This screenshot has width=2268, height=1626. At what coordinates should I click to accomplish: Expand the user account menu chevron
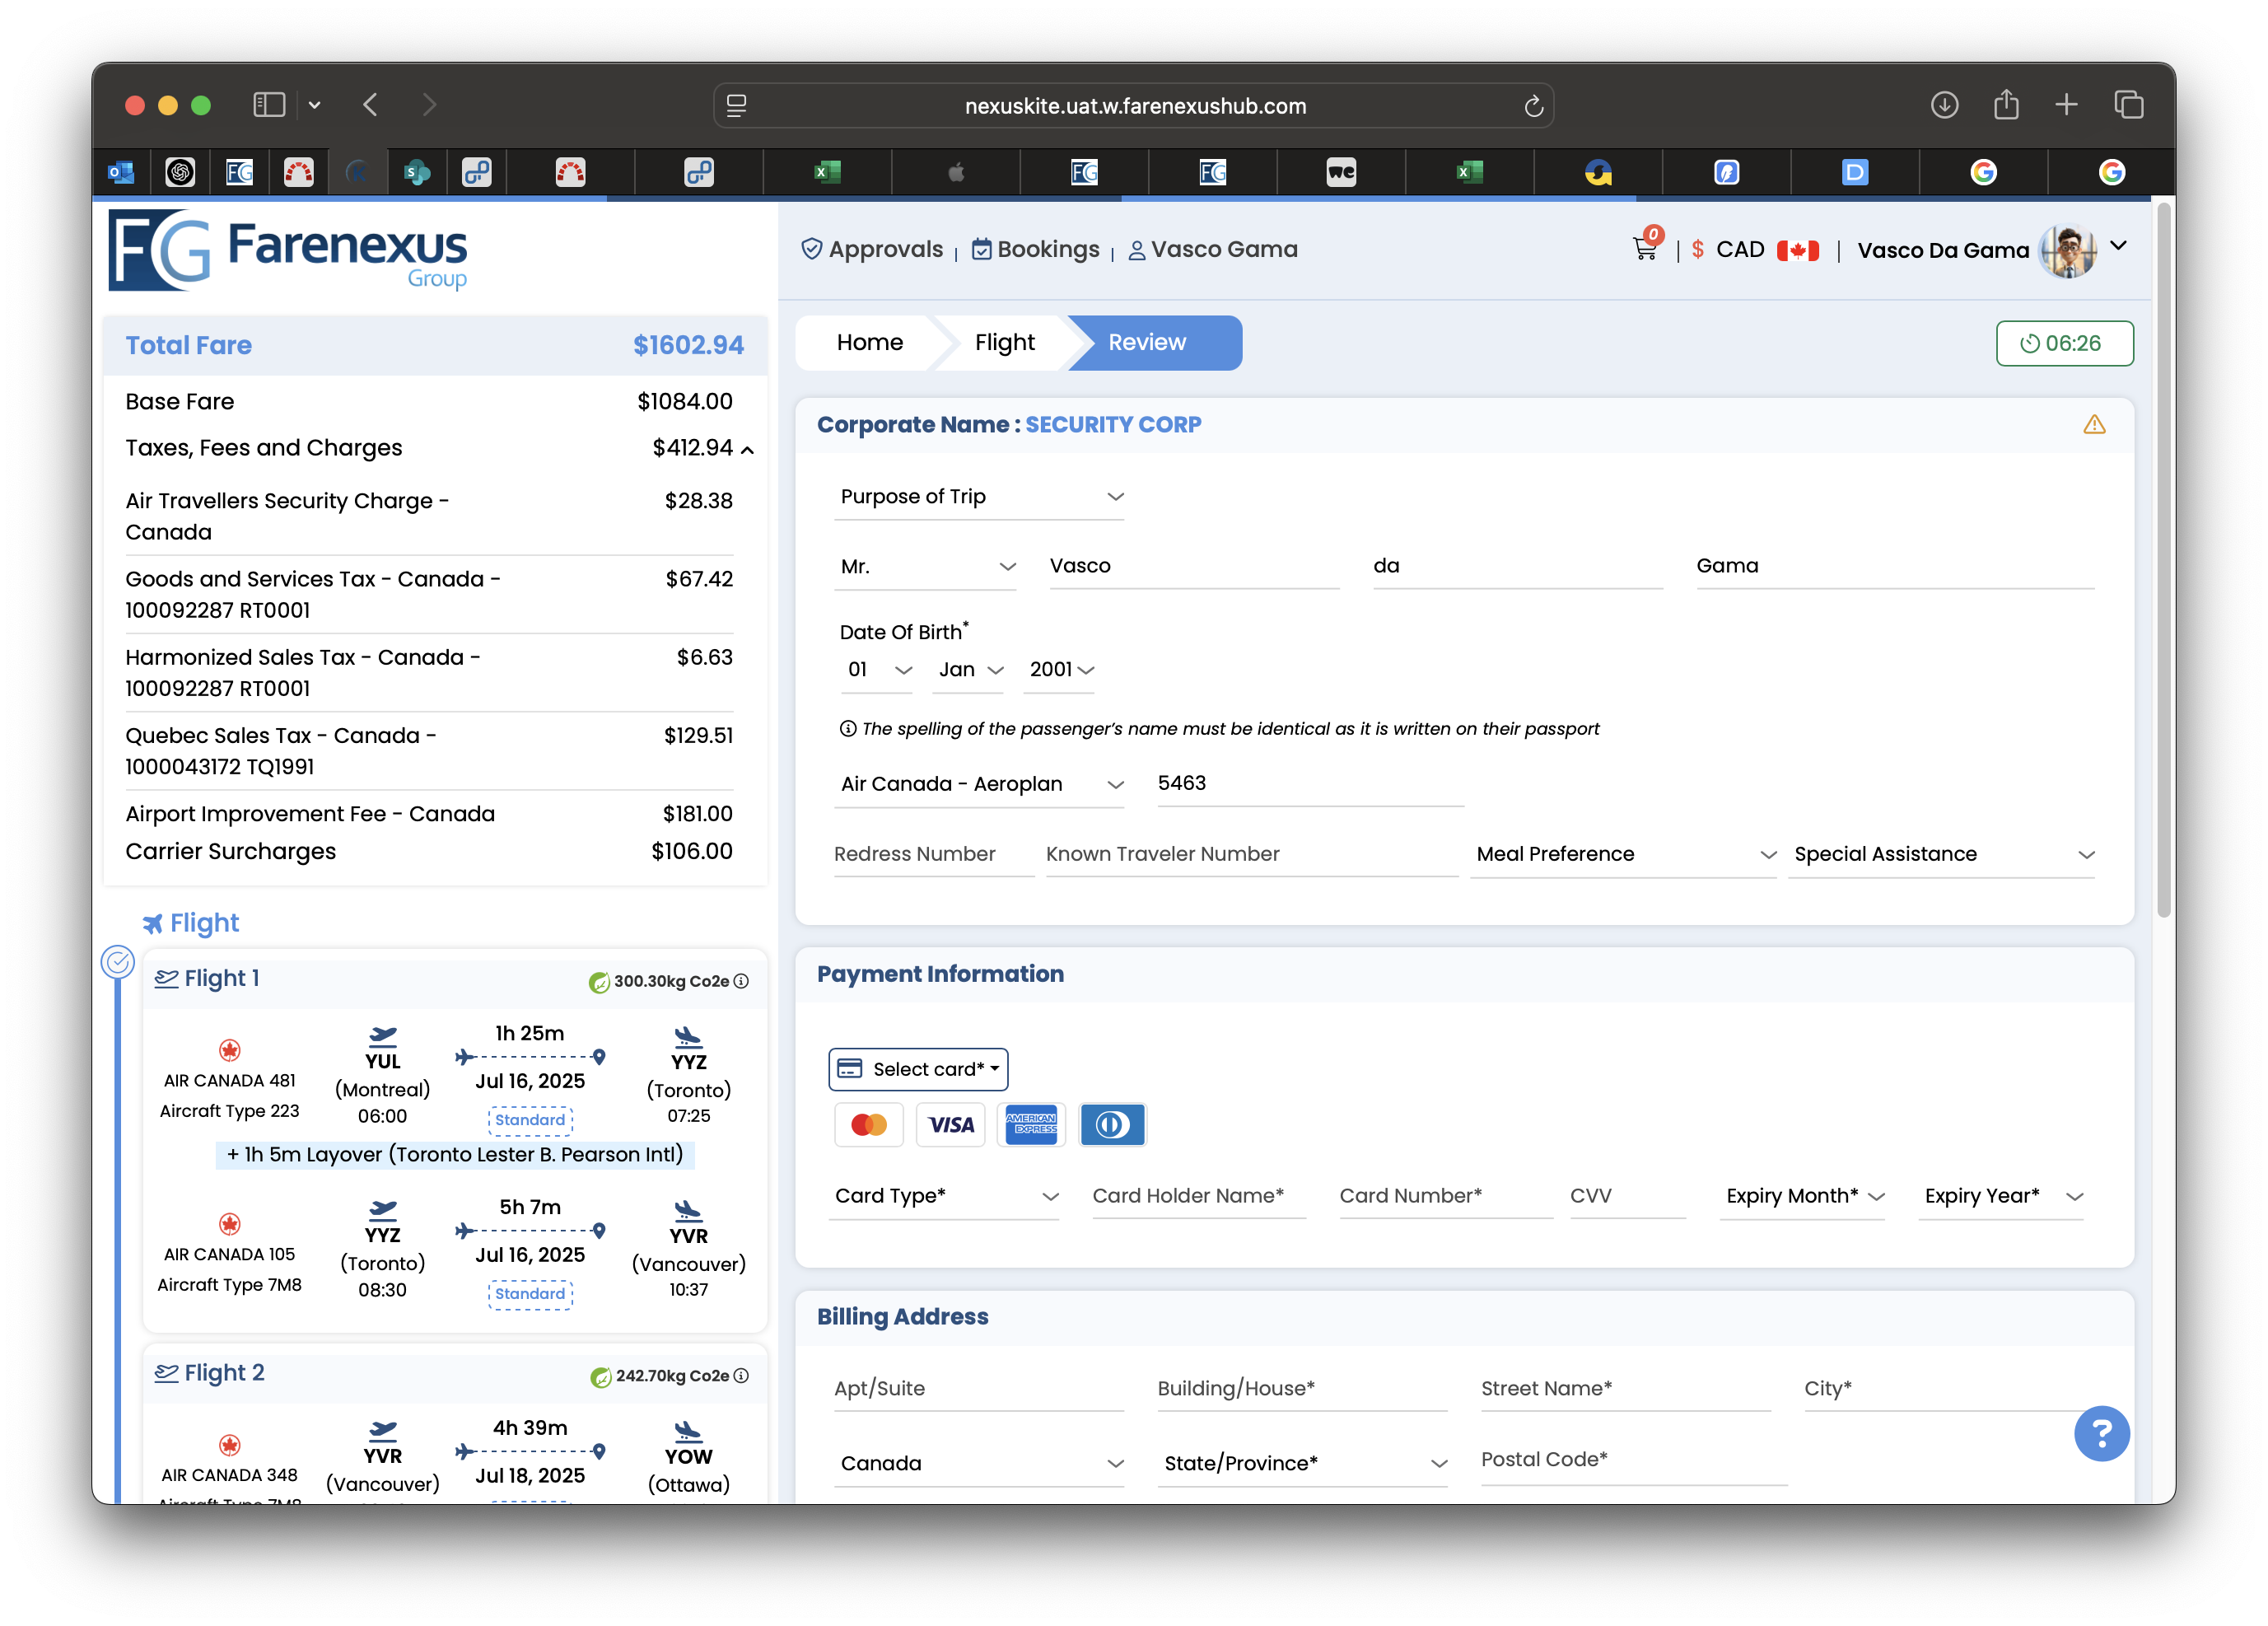[2118, 246]
